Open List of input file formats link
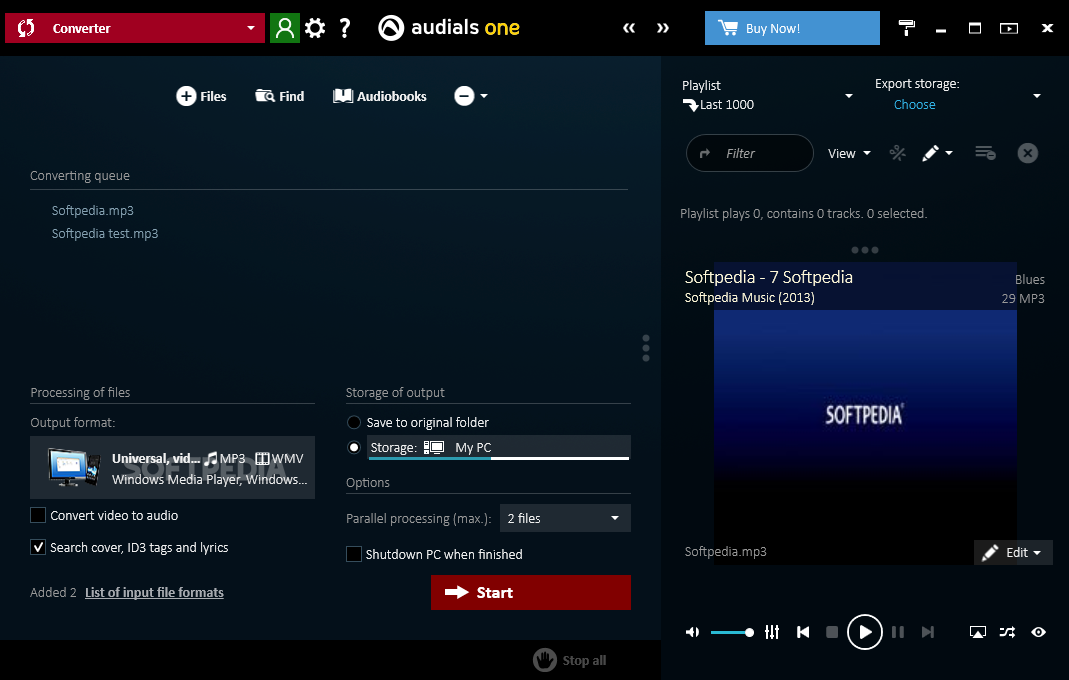Image resolution: width=1069 pixels, height=680 pixels. (x=154, y=592)
